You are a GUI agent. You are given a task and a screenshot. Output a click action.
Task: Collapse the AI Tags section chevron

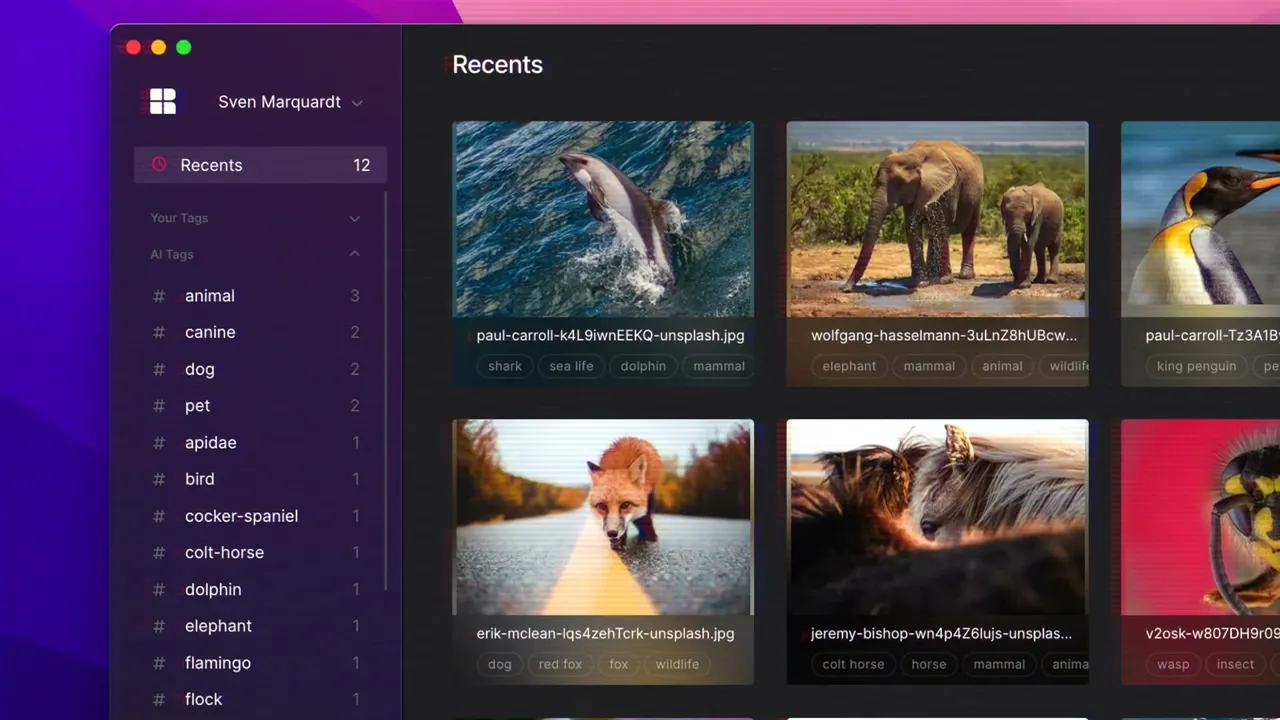point(354,254)
